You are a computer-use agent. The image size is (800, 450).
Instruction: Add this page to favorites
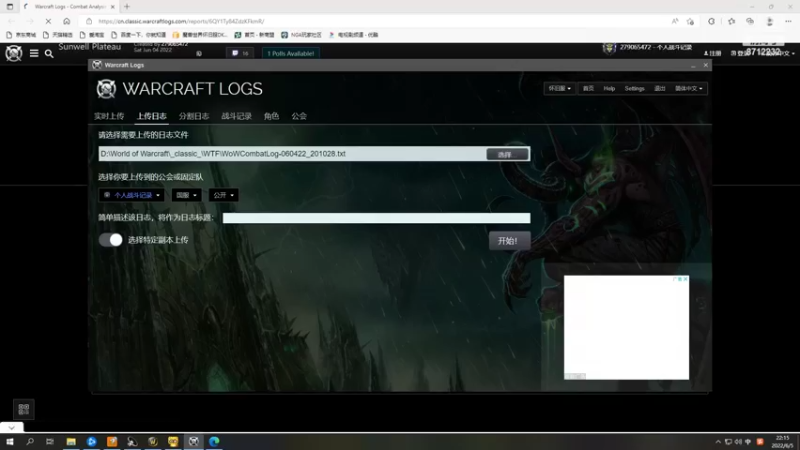690,21
